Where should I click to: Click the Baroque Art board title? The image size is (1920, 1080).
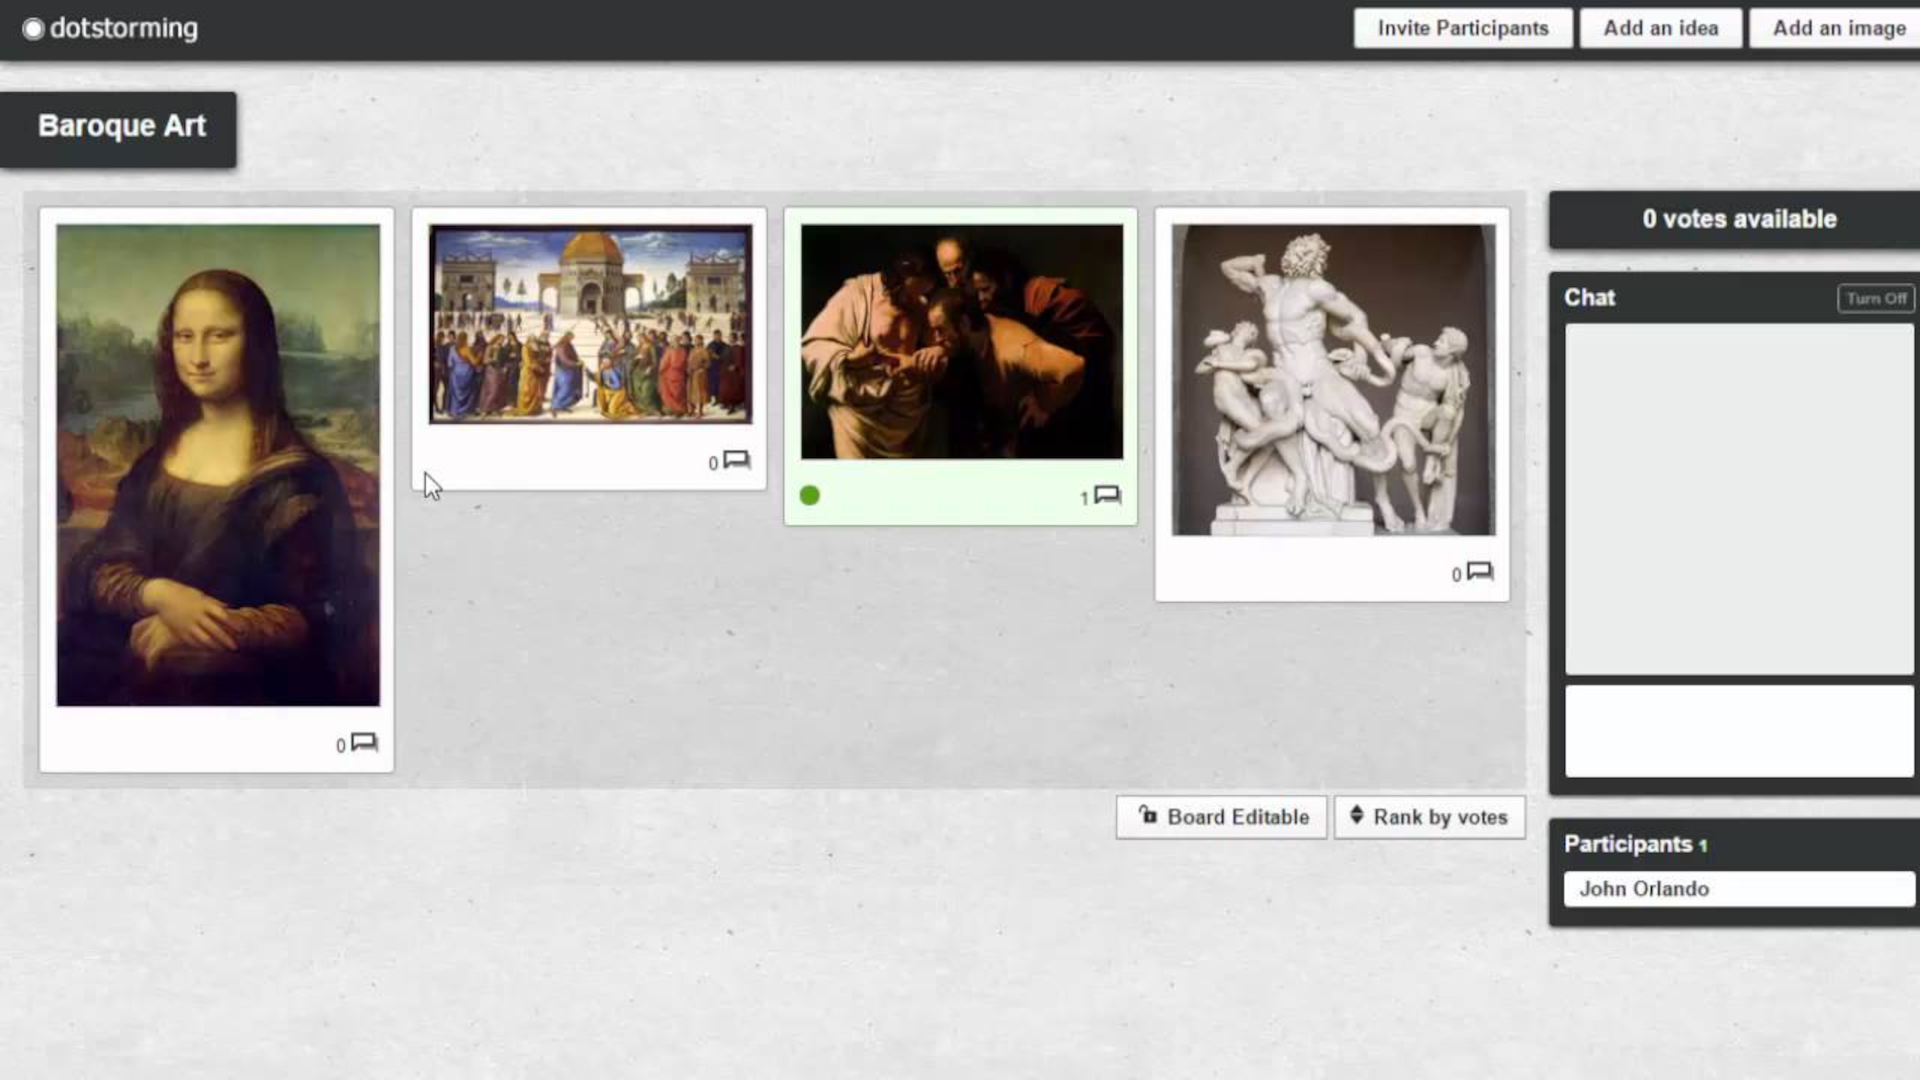coord(121,126)
